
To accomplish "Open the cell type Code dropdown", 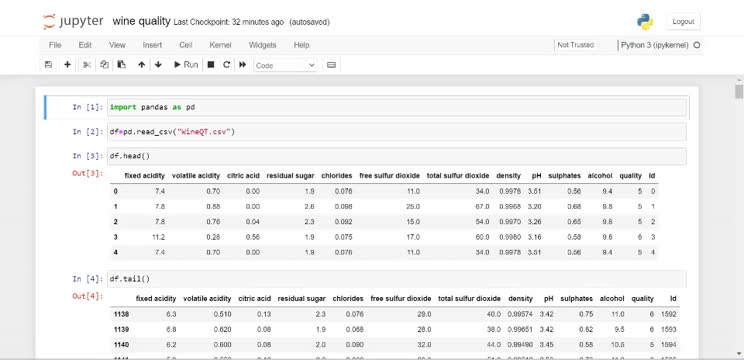I will pos(285,65).
